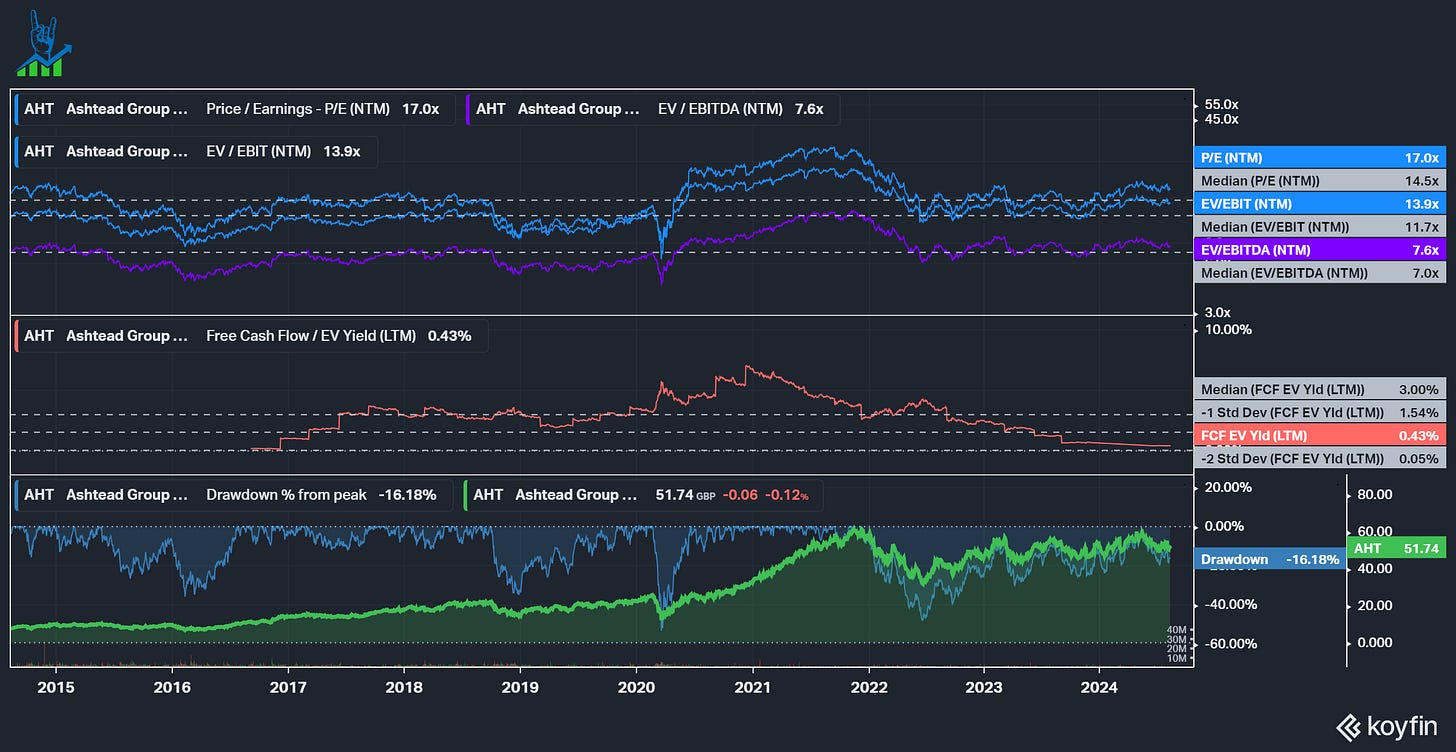Image resolution: width=1456 pixels, height=752 pixels.
Task: Click the 40M volume axis value
Action: pyautogui.click(x=1177, y=630)
